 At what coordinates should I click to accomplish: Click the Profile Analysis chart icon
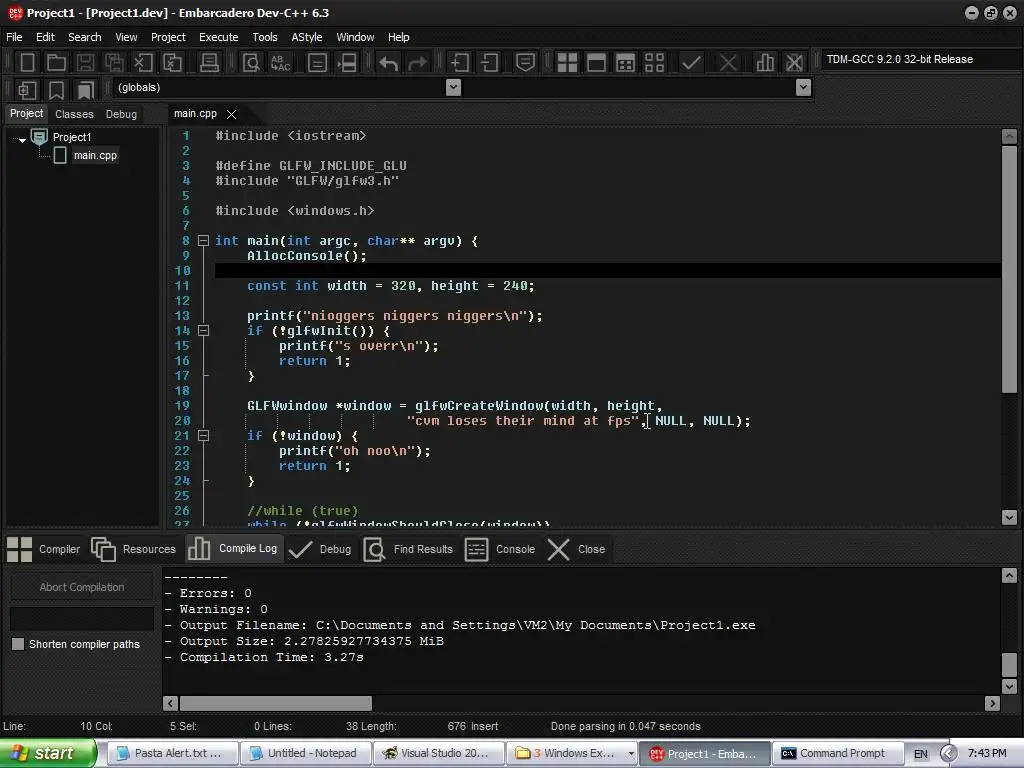pos(765,63)
